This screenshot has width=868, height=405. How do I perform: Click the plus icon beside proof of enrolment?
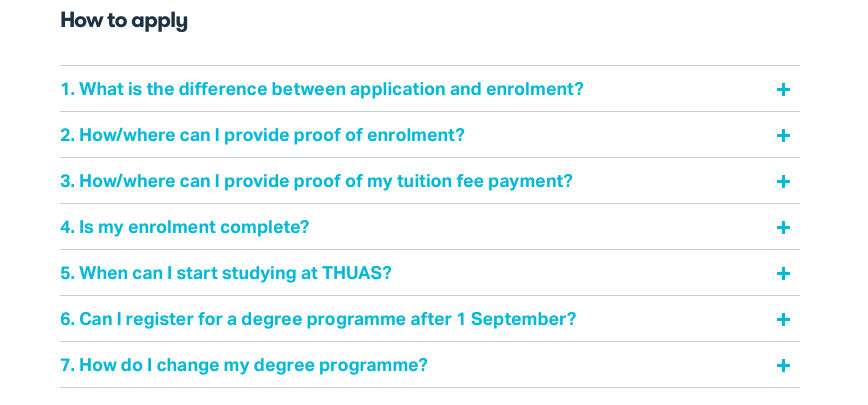pos(783,136)
